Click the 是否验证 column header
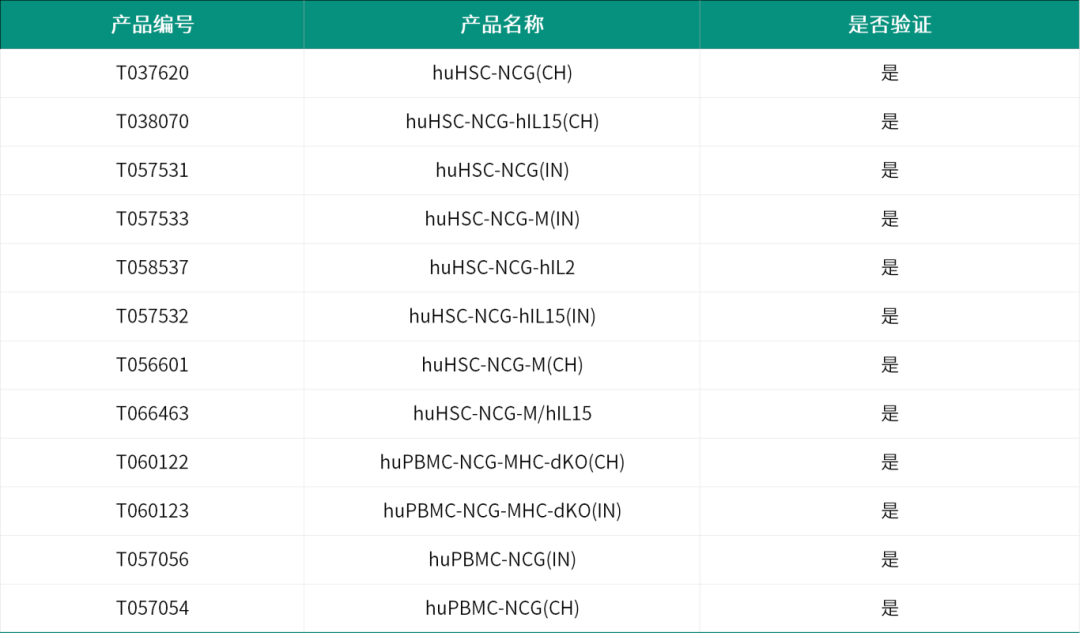 pyautogui.click(x=889, y=25)
